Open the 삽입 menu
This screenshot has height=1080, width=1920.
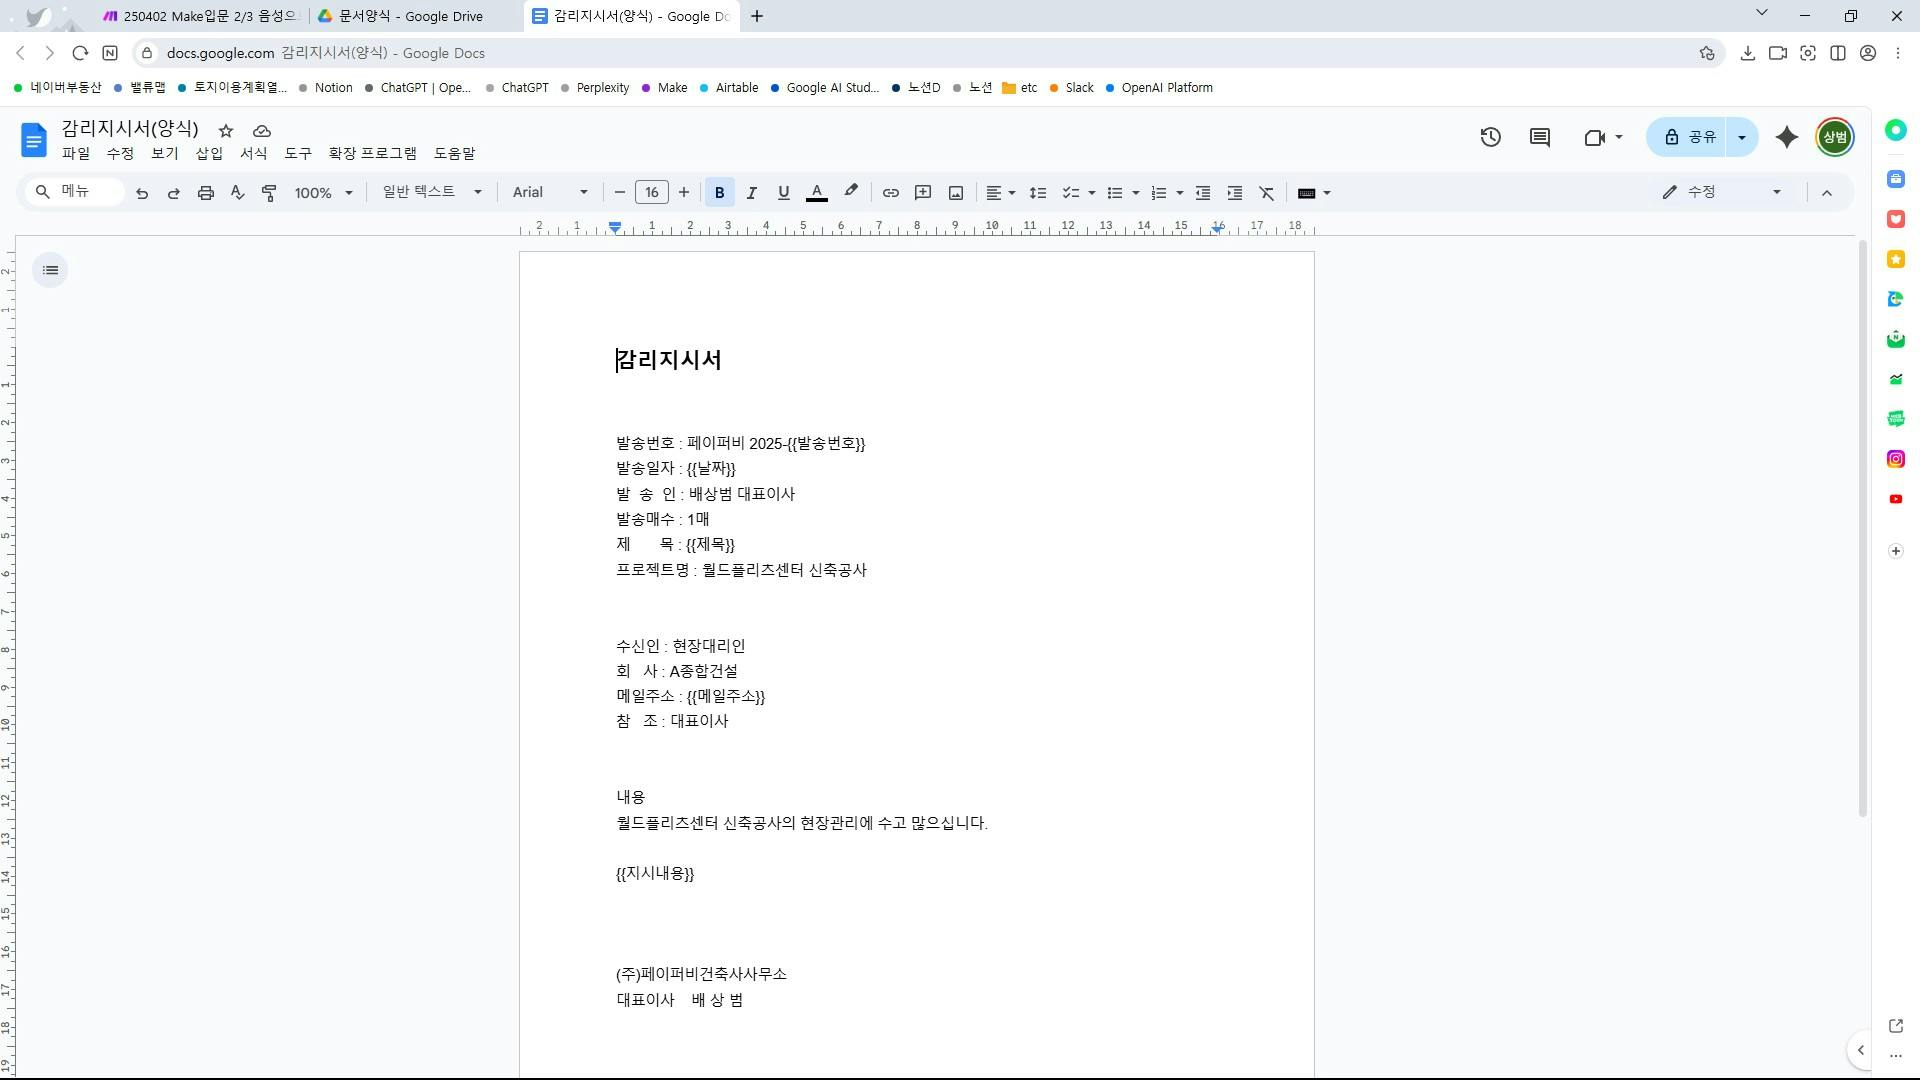[209, 153]
